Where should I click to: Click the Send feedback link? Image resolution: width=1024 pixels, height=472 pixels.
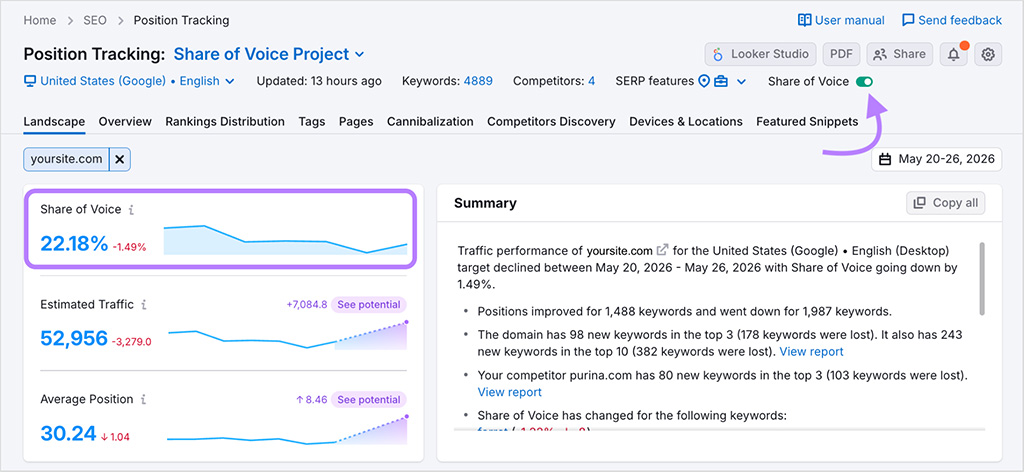click(952, 20)
